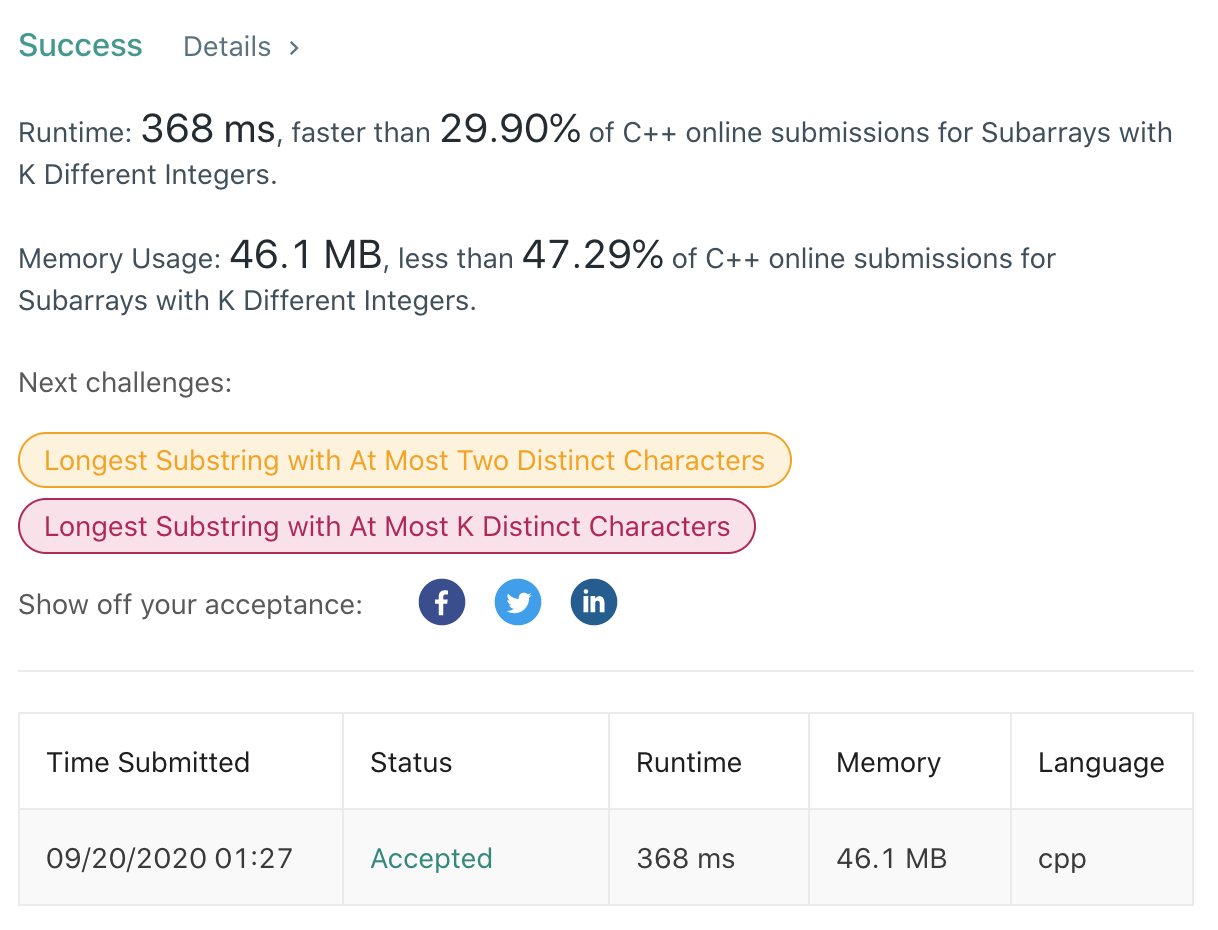Click the Status column header
The width and height of the screenshot is (1218, 930).
(x=411, y=762)
